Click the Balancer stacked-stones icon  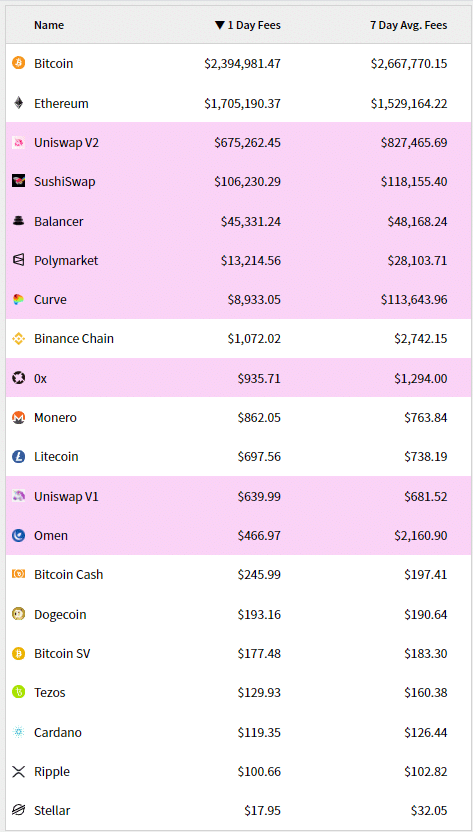coord(19,221)
